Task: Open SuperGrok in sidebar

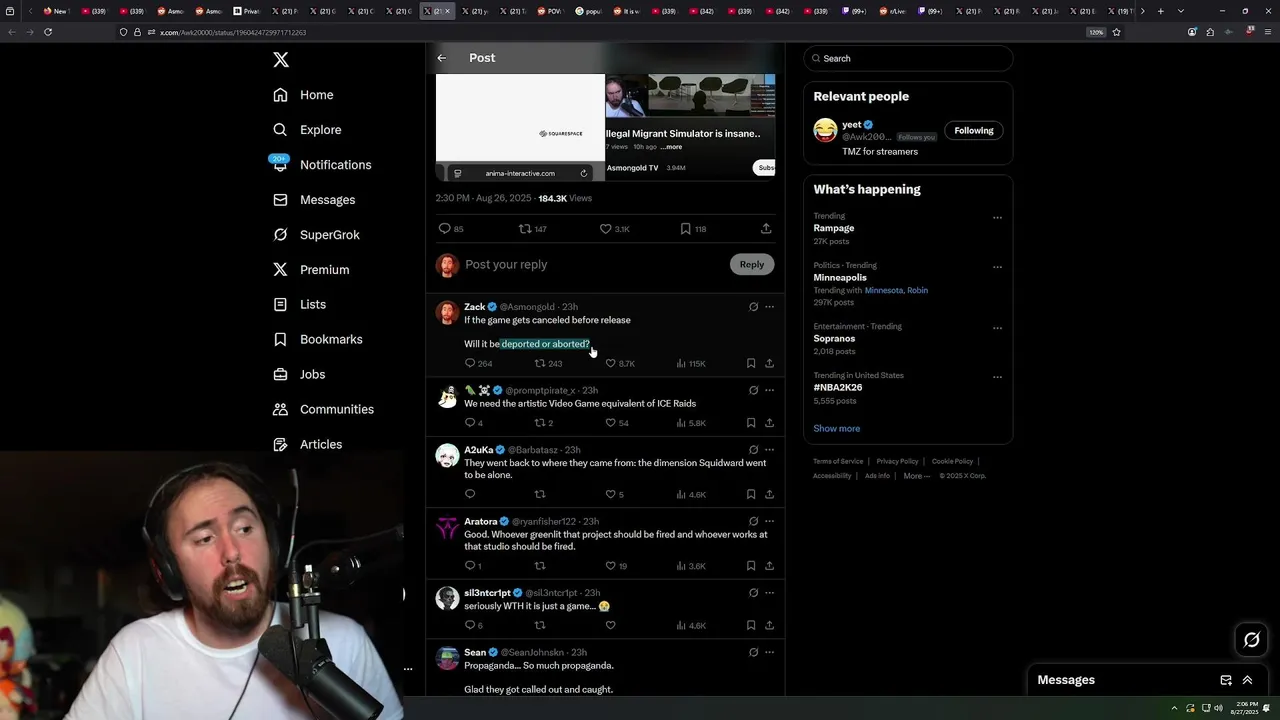Action: 316,235
